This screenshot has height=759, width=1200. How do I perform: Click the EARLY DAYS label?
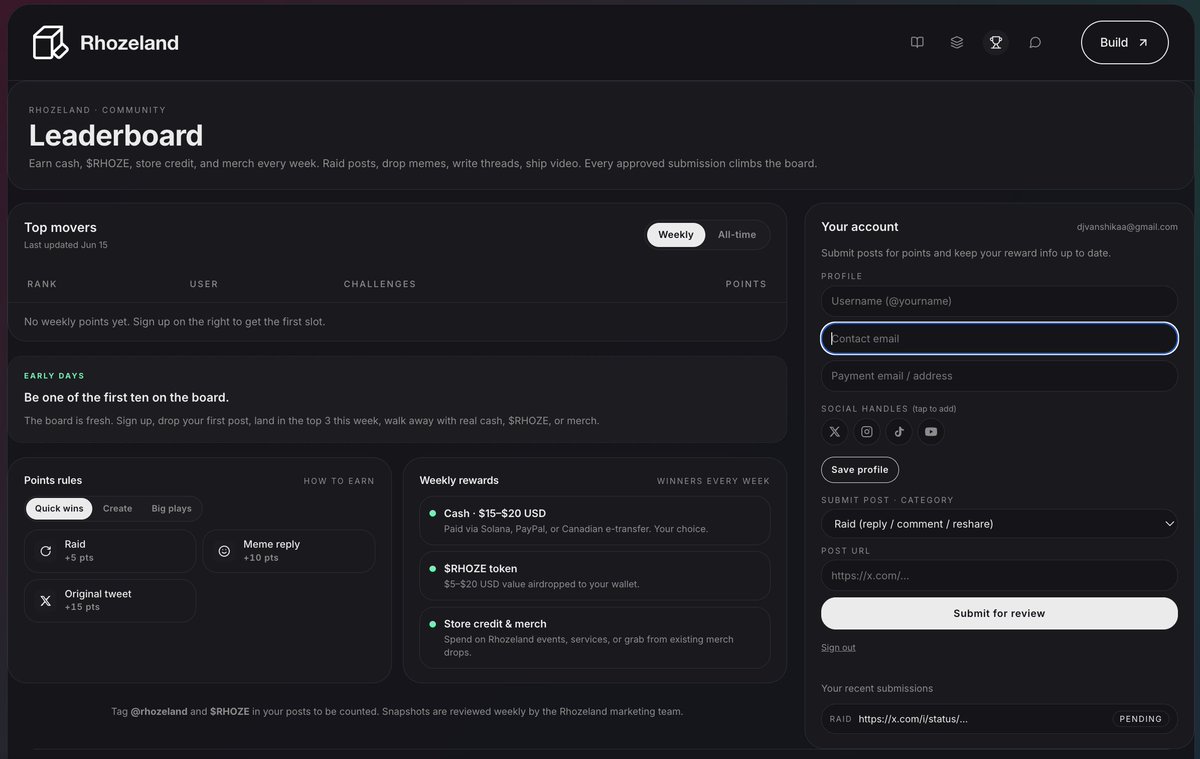54,376
